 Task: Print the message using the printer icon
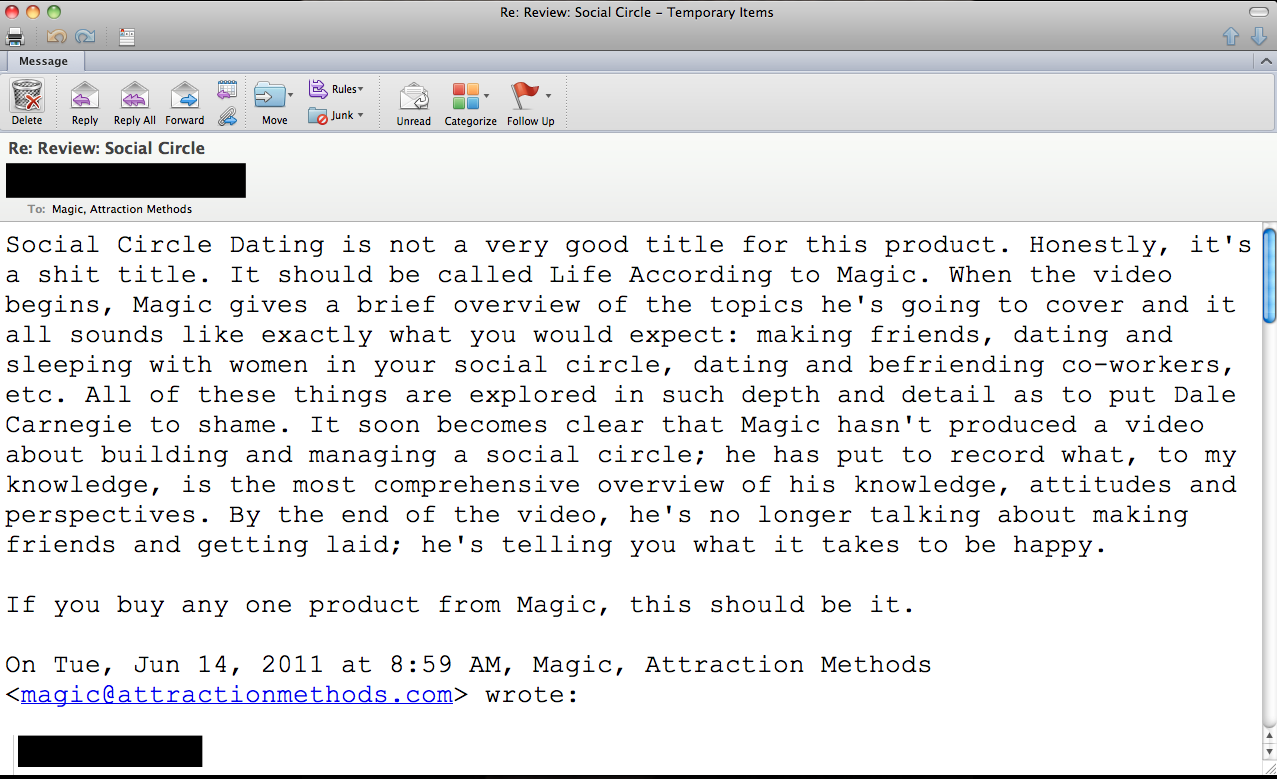pos(15,37)
